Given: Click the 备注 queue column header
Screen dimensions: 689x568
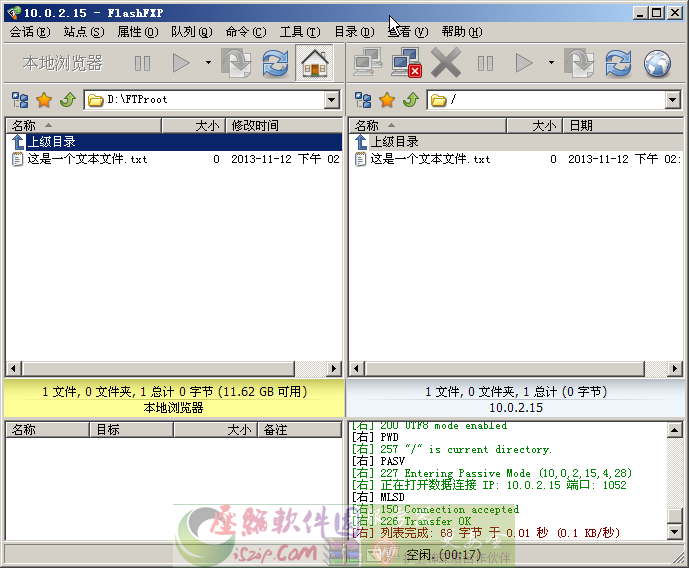Looking at the screenshot, I should coord(299,430).
